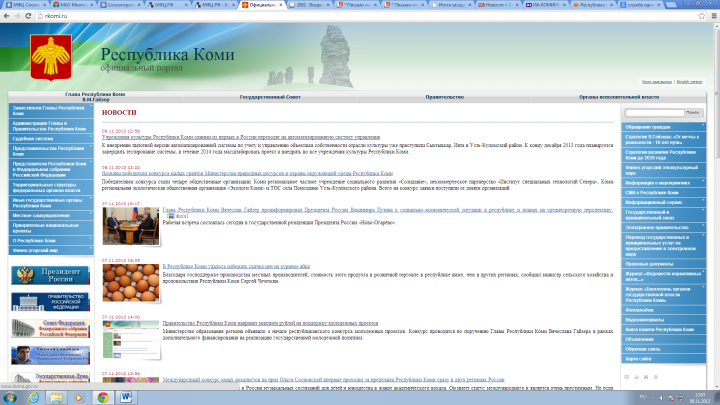Open Internet Explorer from taskbar
The image size is (720, 405).
click(x=34, y=398)
